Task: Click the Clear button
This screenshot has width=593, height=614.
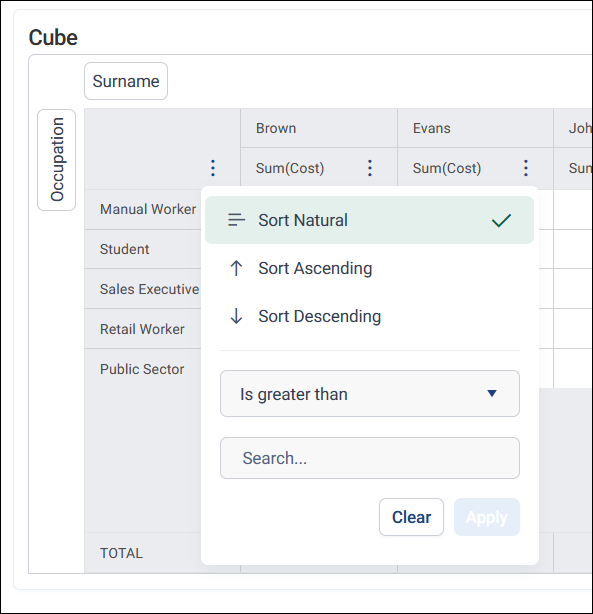Action: point(411,517)
